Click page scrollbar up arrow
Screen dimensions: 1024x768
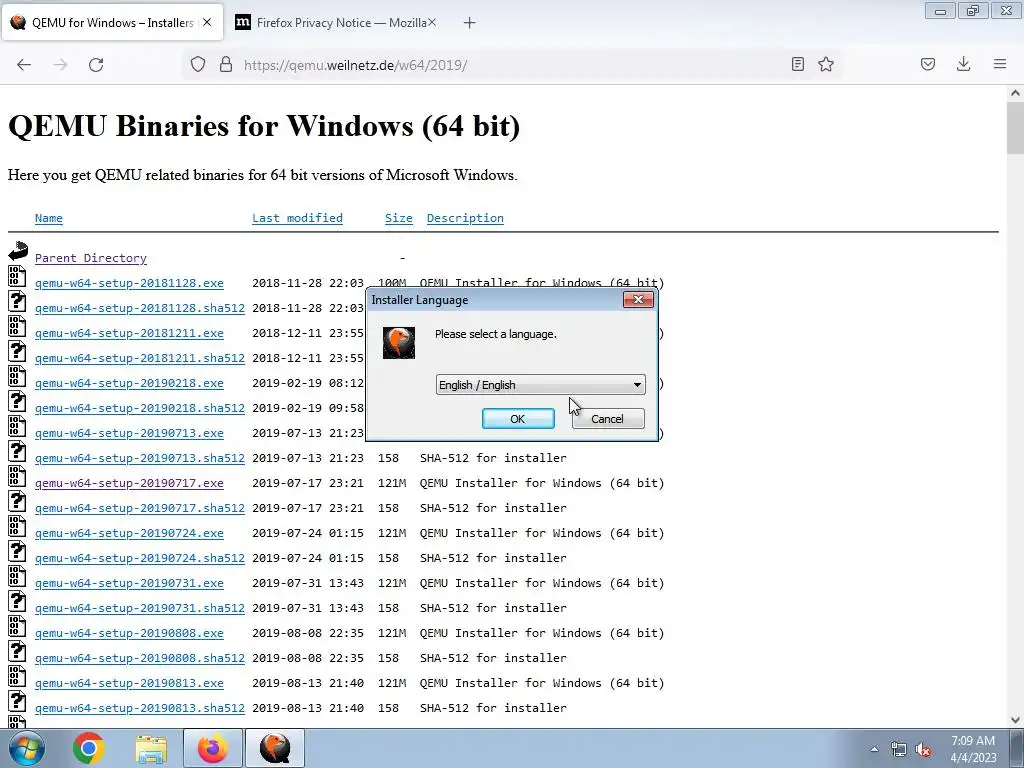(x=1015, y=93)
